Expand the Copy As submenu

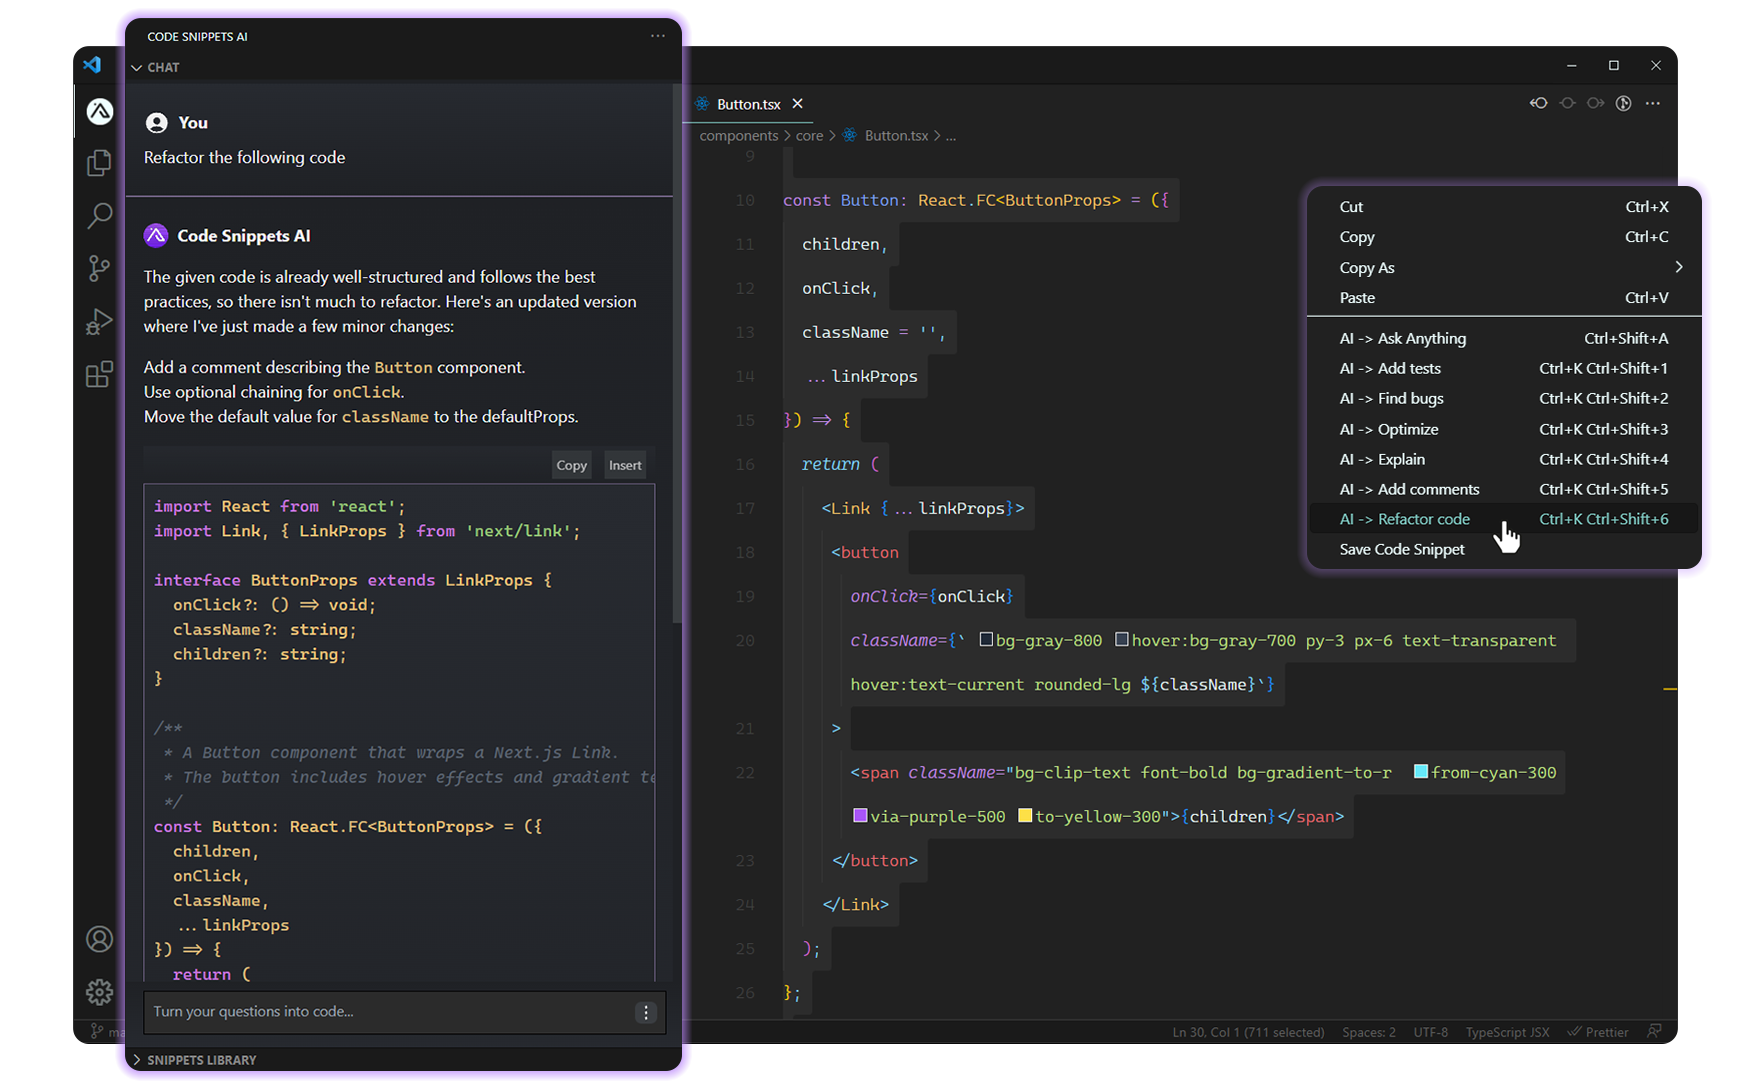1503,268
